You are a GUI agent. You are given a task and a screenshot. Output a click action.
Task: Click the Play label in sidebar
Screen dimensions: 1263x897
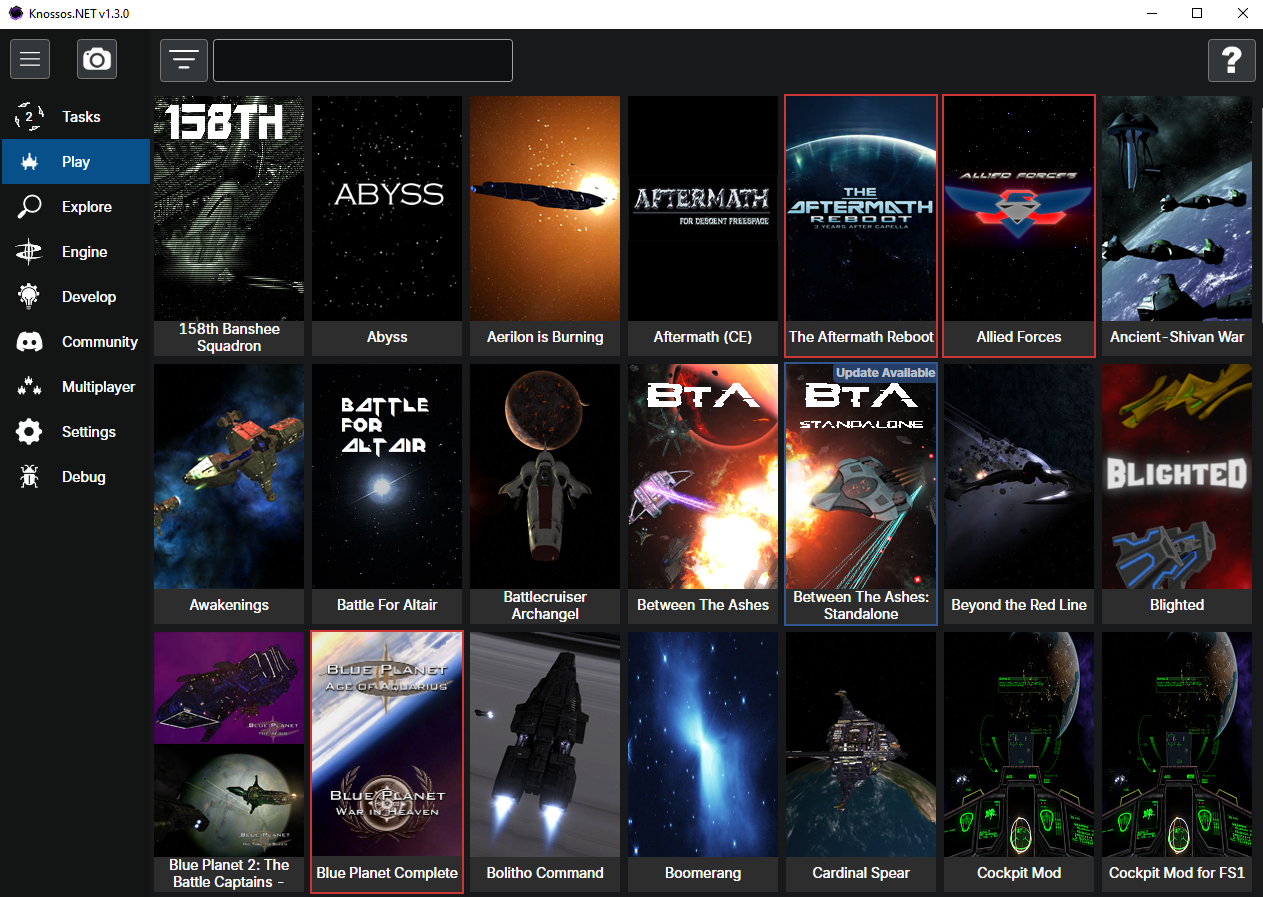[76, 162]
